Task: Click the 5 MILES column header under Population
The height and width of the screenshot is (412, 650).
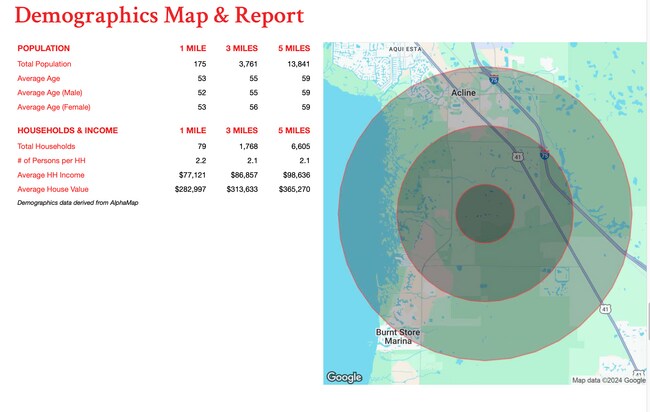Action: [294, 48]
